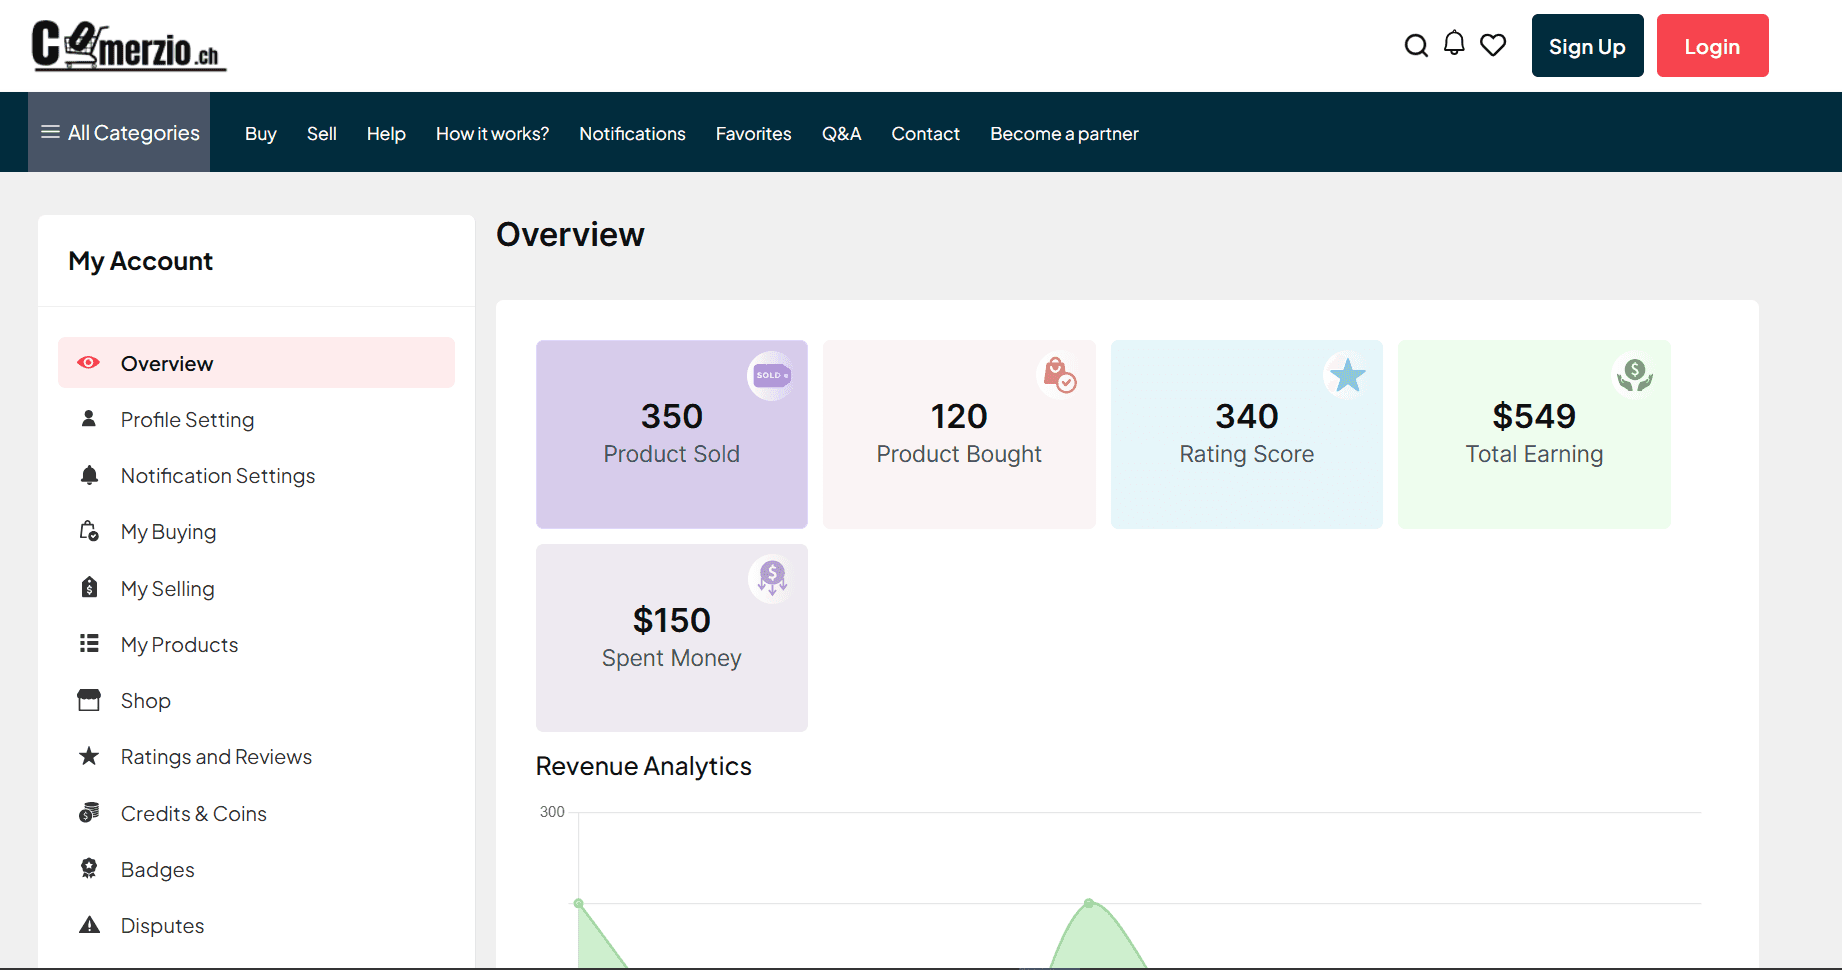Open the All Categories menu

point(119,132)
